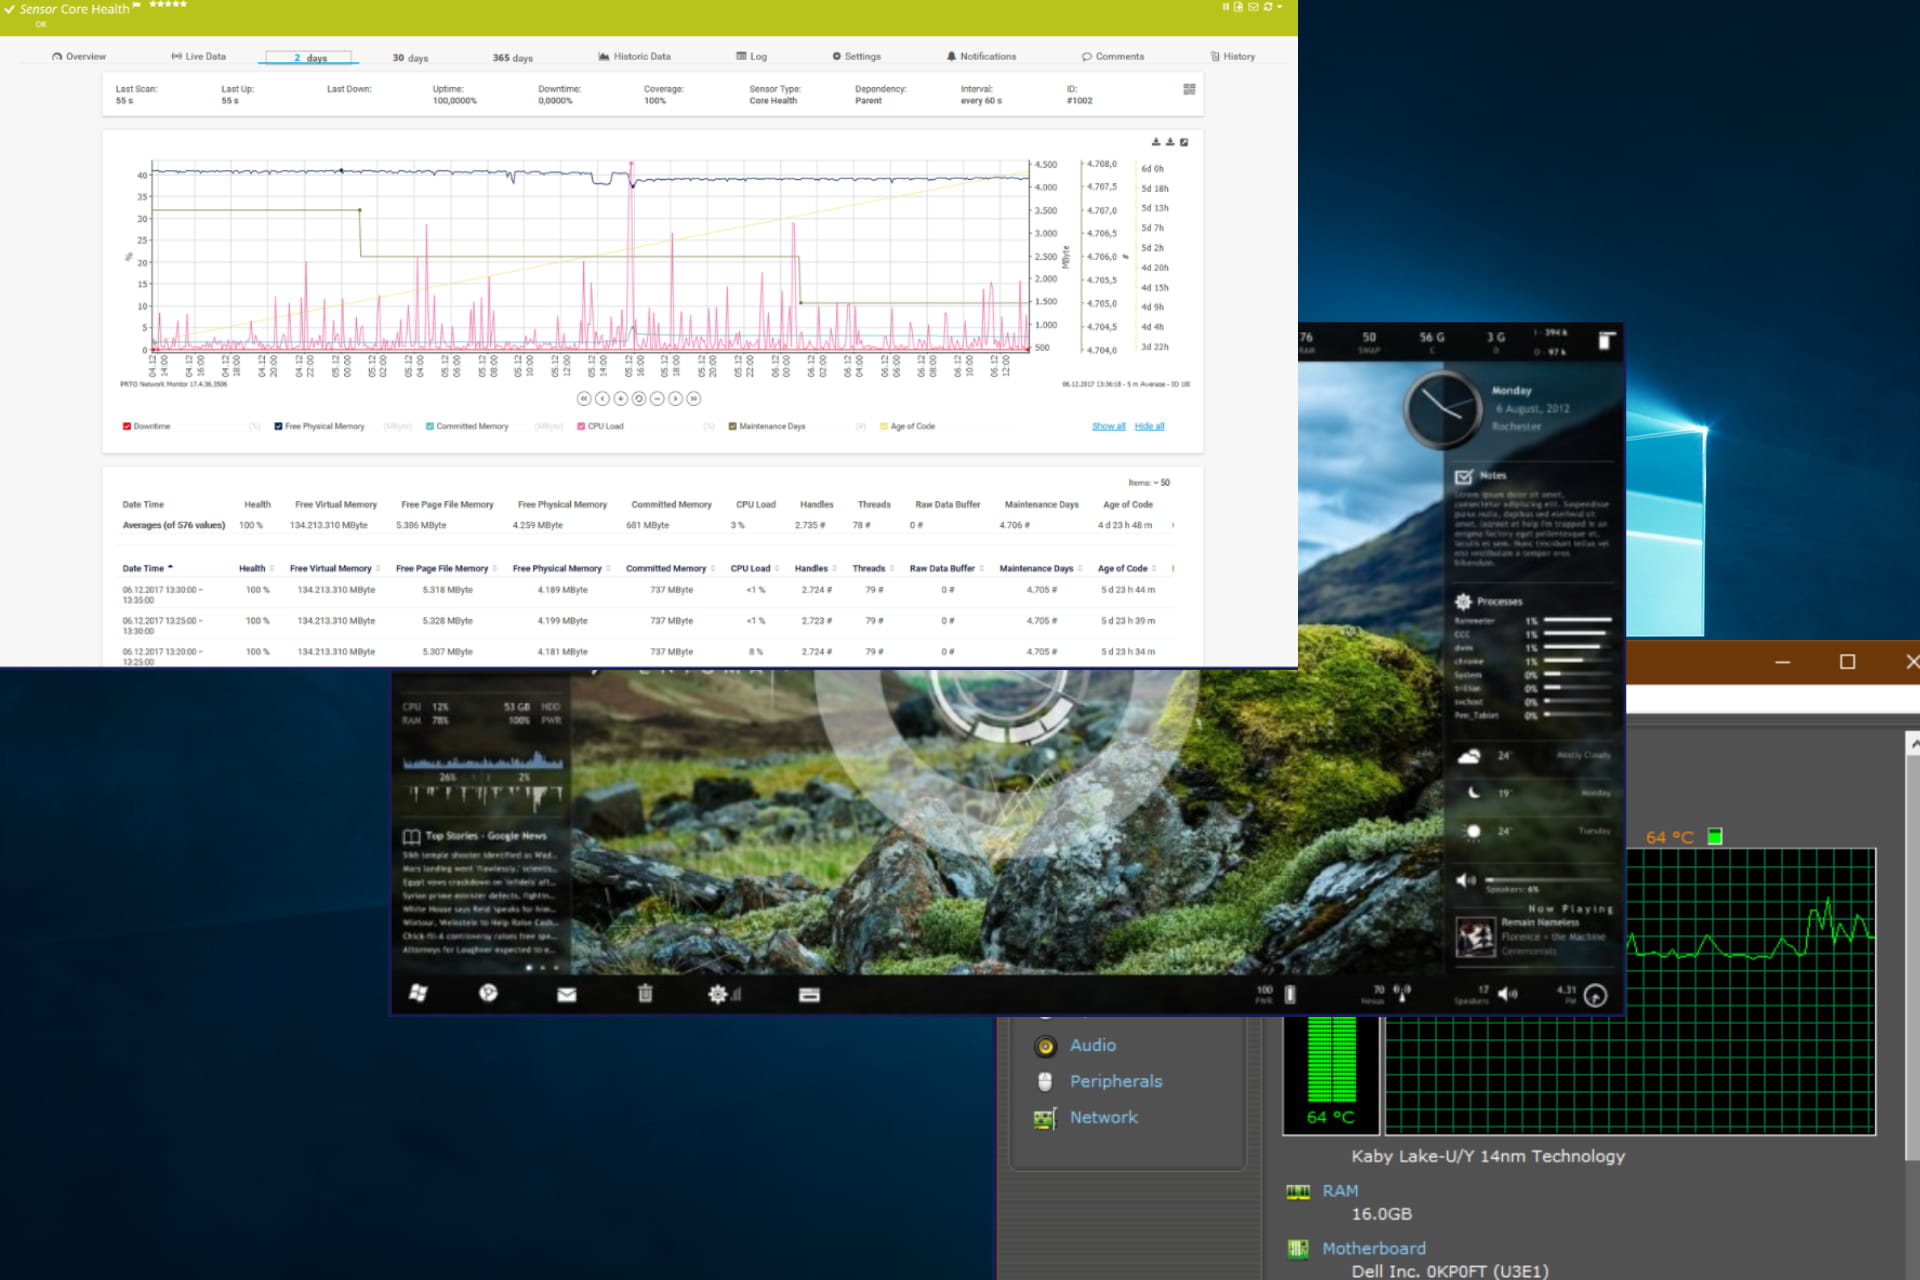Toggle the Age of Code checkbox
The width and height of the screenshot is (1920, 1280).
point(883,426)
